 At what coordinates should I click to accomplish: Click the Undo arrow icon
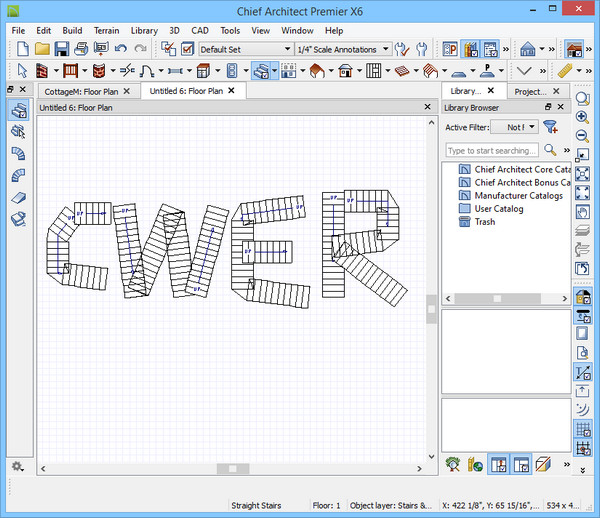121,48
